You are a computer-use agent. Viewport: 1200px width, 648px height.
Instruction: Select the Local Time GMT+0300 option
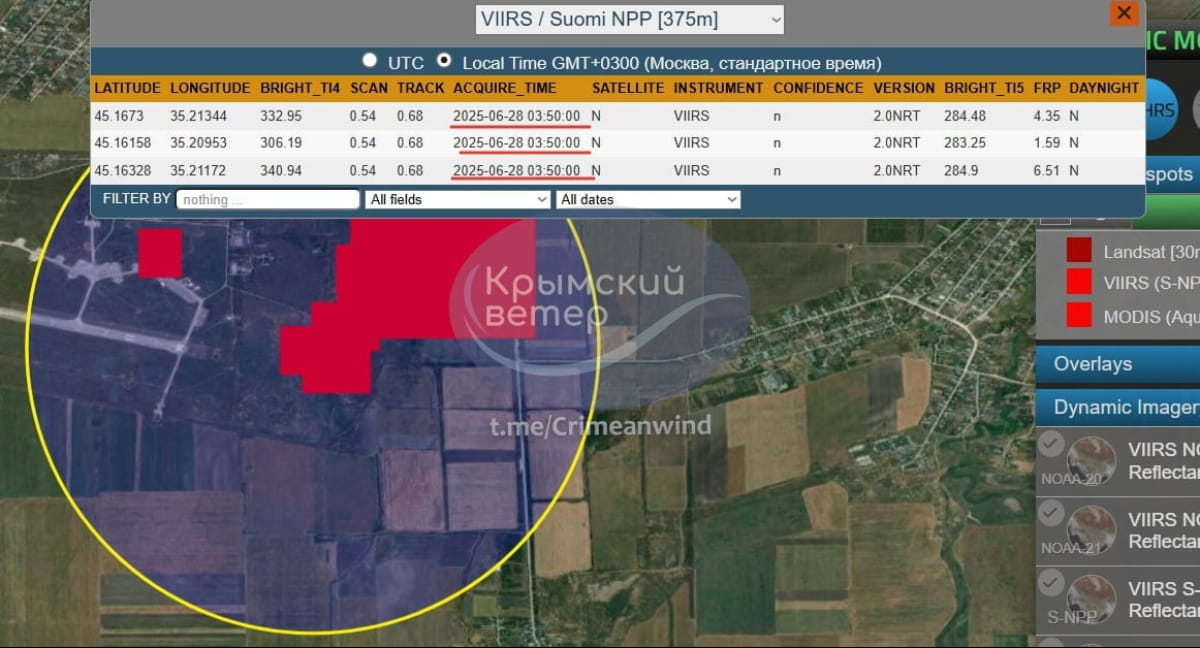click(445, 61)
